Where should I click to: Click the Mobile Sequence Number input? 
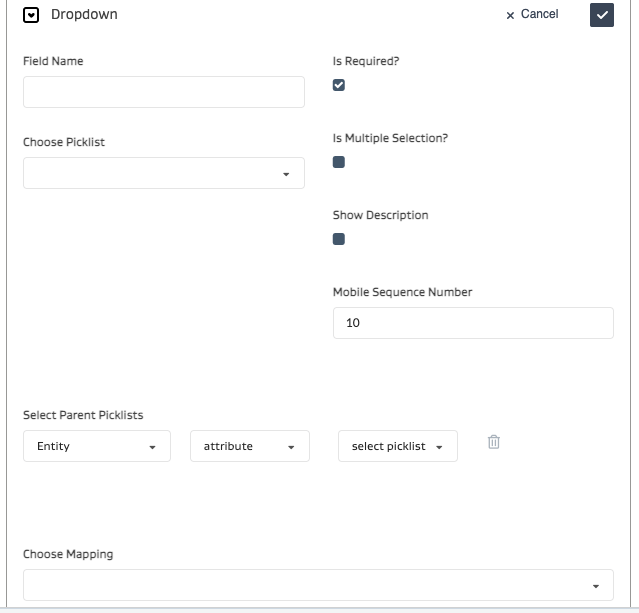[473, 323]
